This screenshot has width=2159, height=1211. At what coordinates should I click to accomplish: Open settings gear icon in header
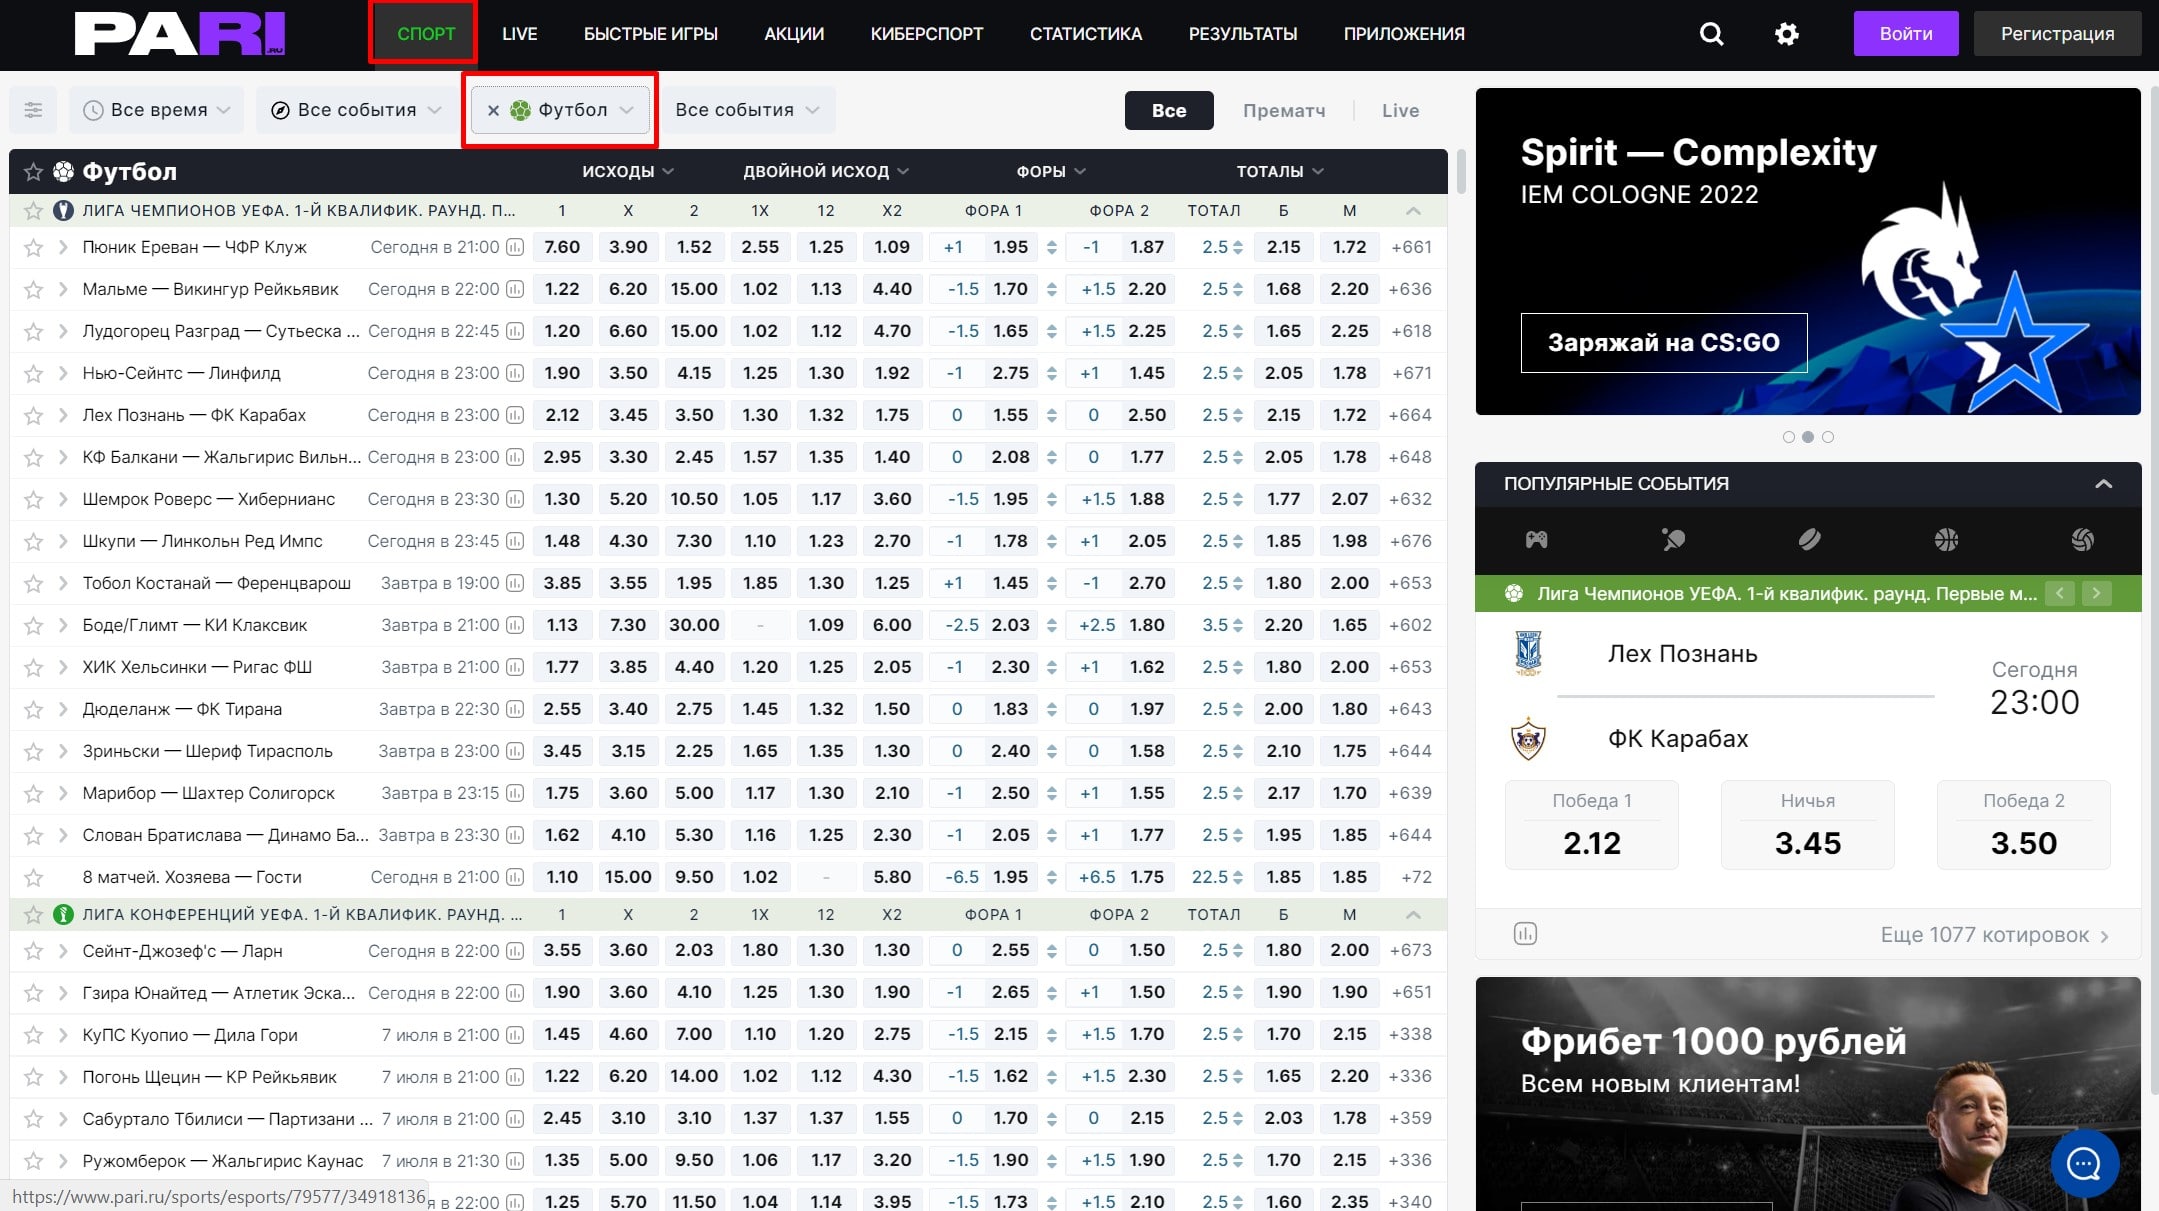(x=1786, y=34)
